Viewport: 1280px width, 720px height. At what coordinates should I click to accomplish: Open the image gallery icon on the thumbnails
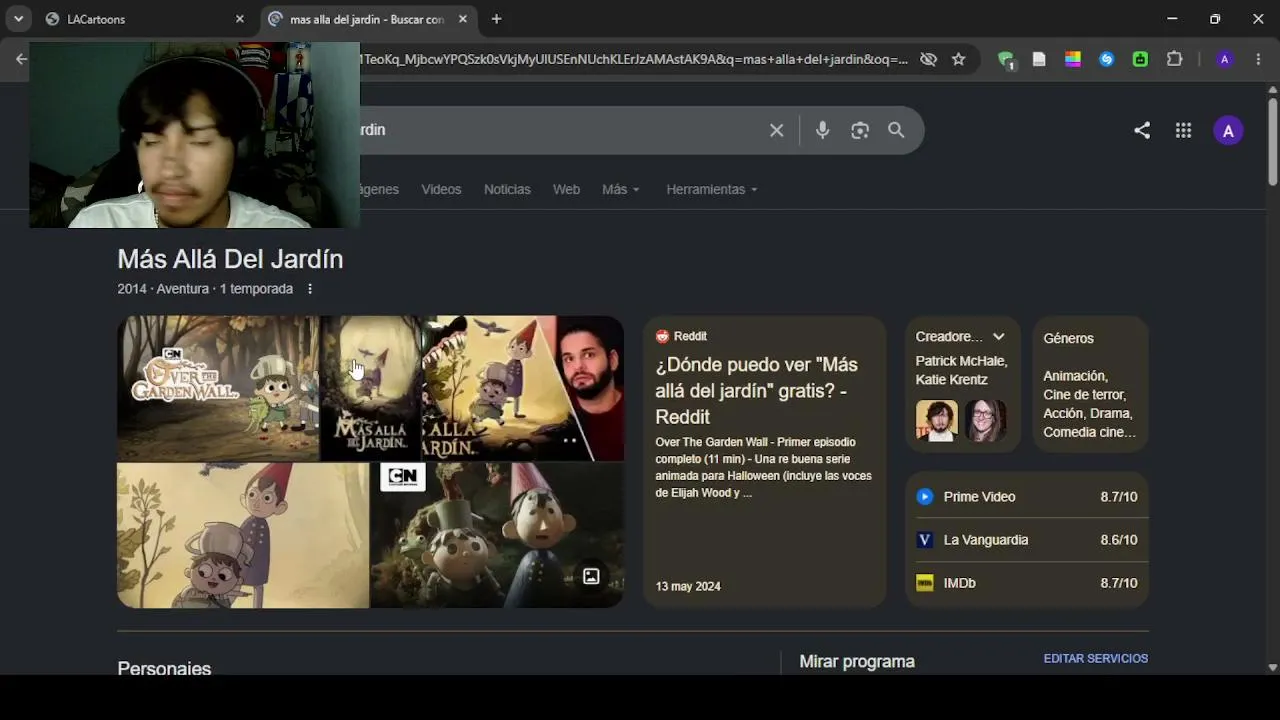tap(591, 576)
